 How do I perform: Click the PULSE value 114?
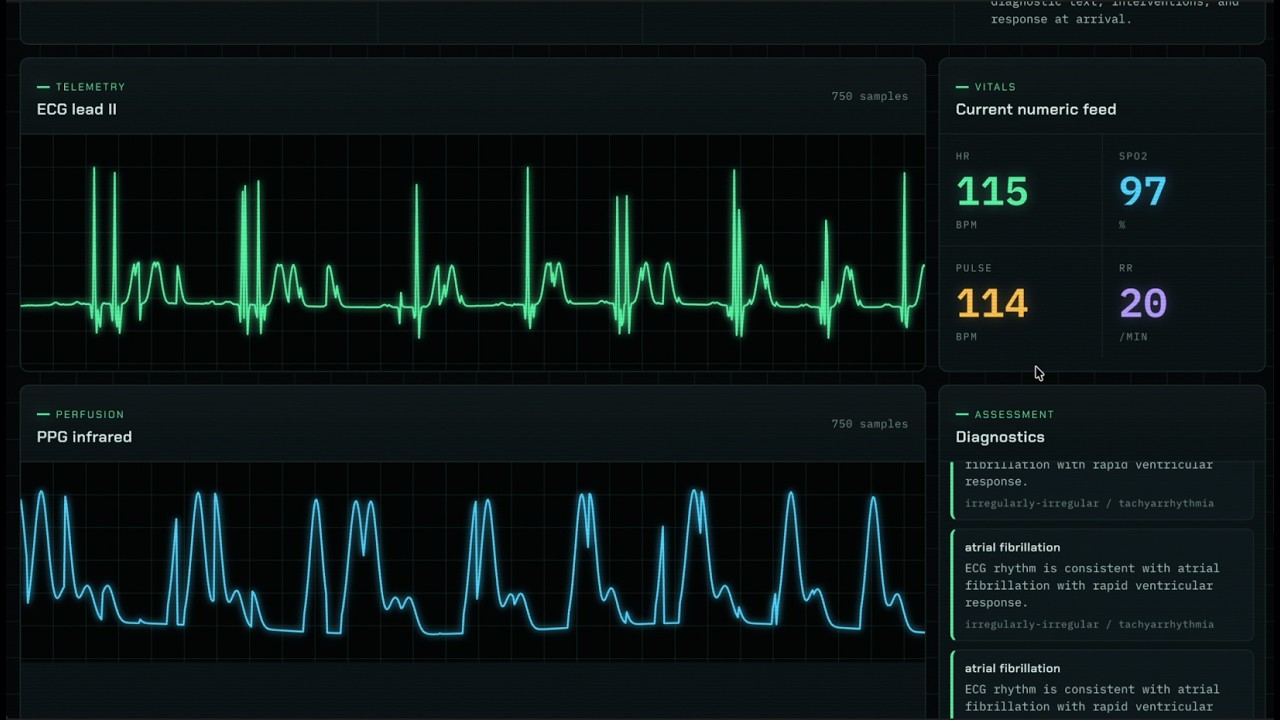coord(992,303)
